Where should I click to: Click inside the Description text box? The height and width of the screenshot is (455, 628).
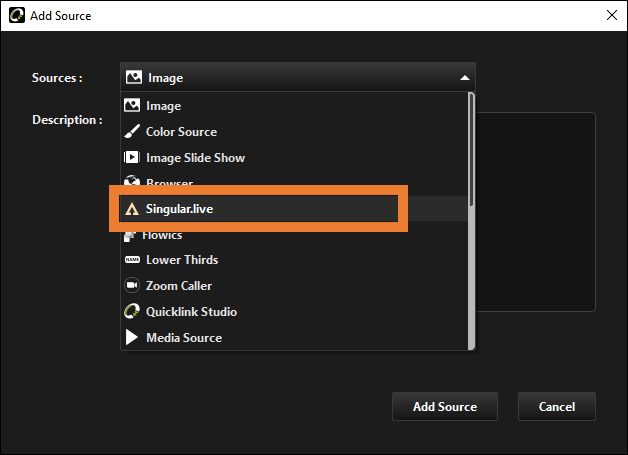(535, 211)
